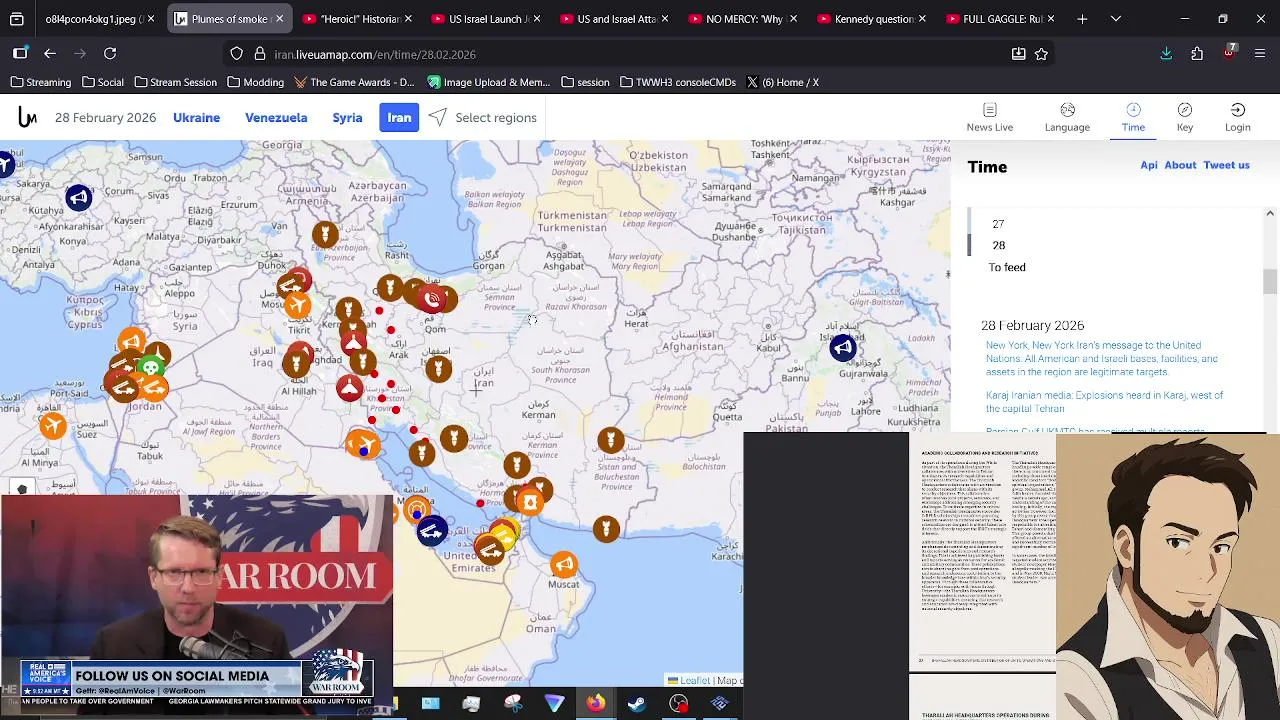Click the scroll-up arrow in Time panel

[x=1270, y=213]
